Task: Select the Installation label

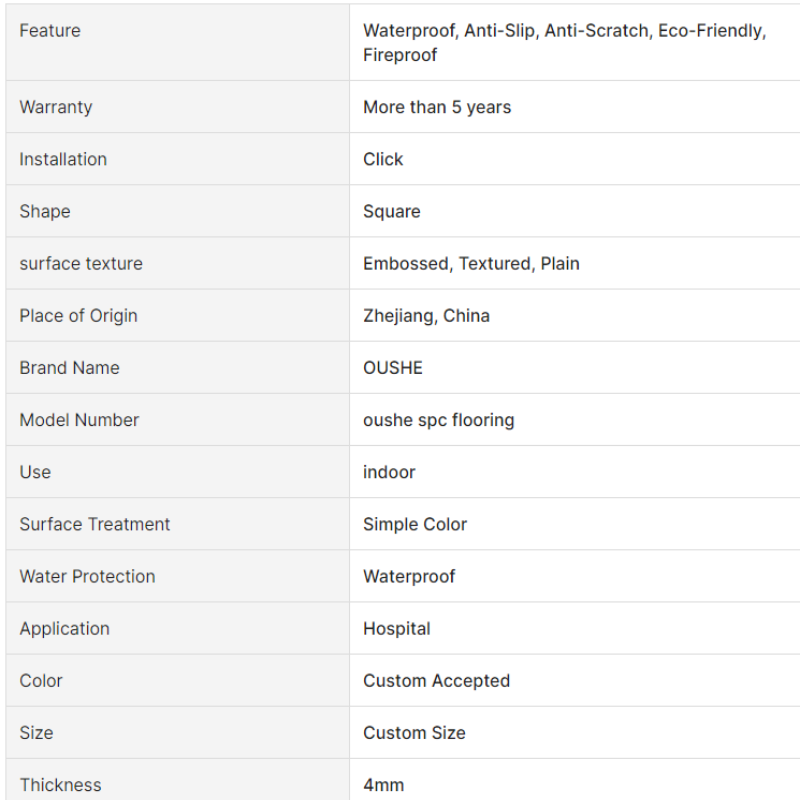Action: pyautogui.click(x=63, y=159)
